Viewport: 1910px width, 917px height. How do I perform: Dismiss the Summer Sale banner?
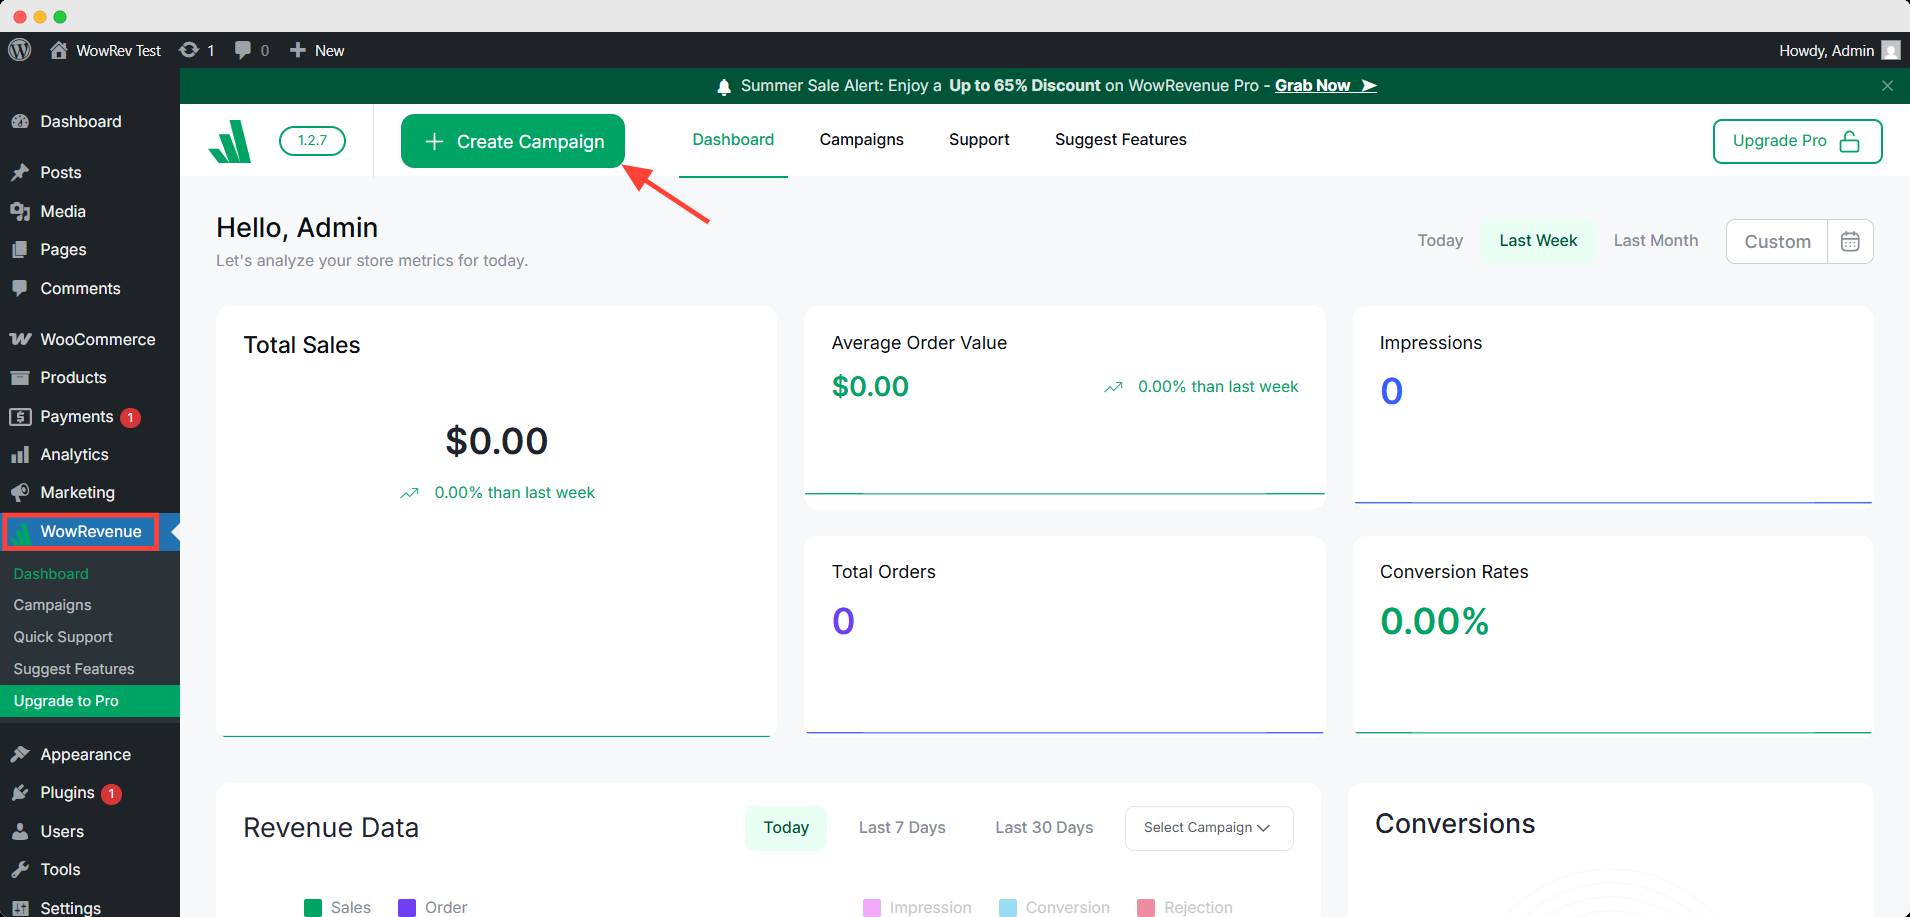pyautogui.click(x=1887, y=86)
